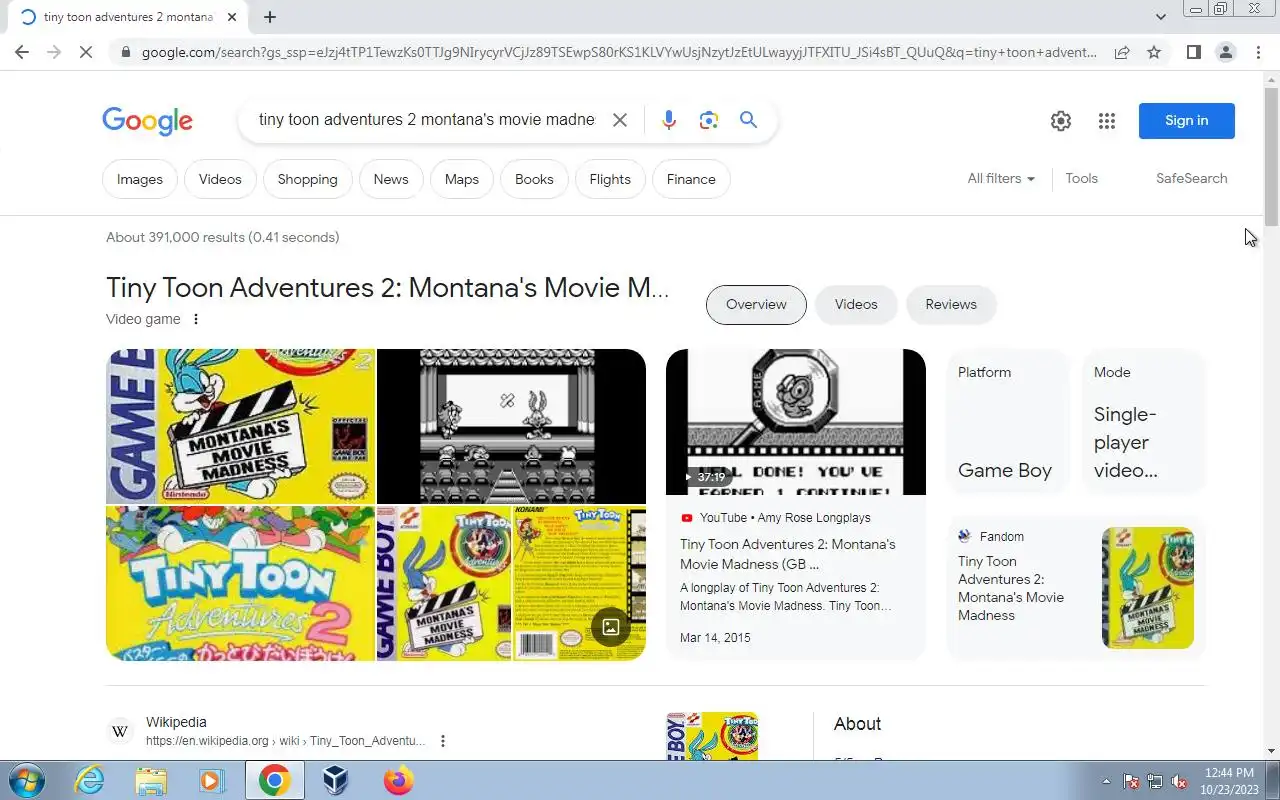This screenshot has width=1280, height=800.
Task: Open the Tiny Toon Adventures 2 logo image
Action: click(x=240, y=583)
